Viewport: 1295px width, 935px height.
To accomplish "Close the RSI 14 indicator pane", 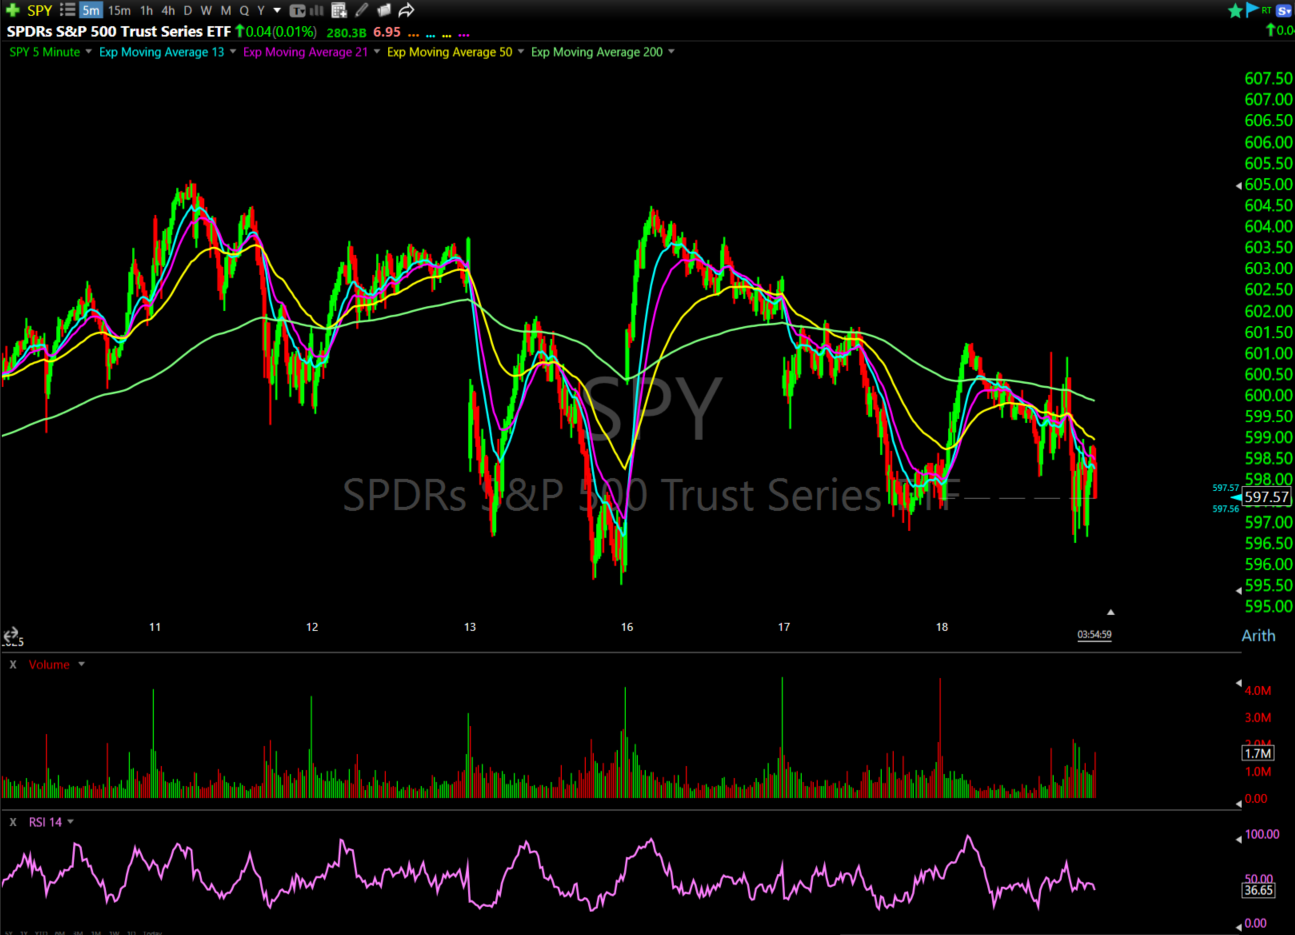I will coord(13,822).
